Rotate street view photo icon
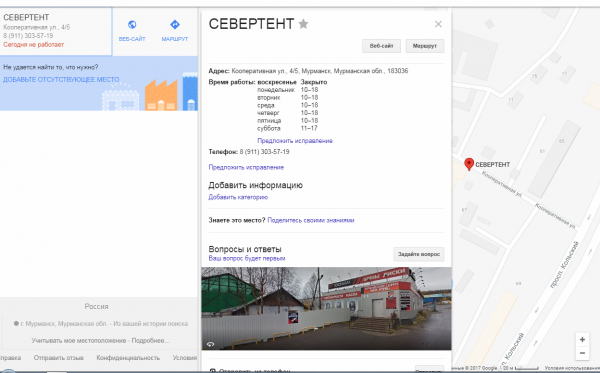 [x=210, y=344]
